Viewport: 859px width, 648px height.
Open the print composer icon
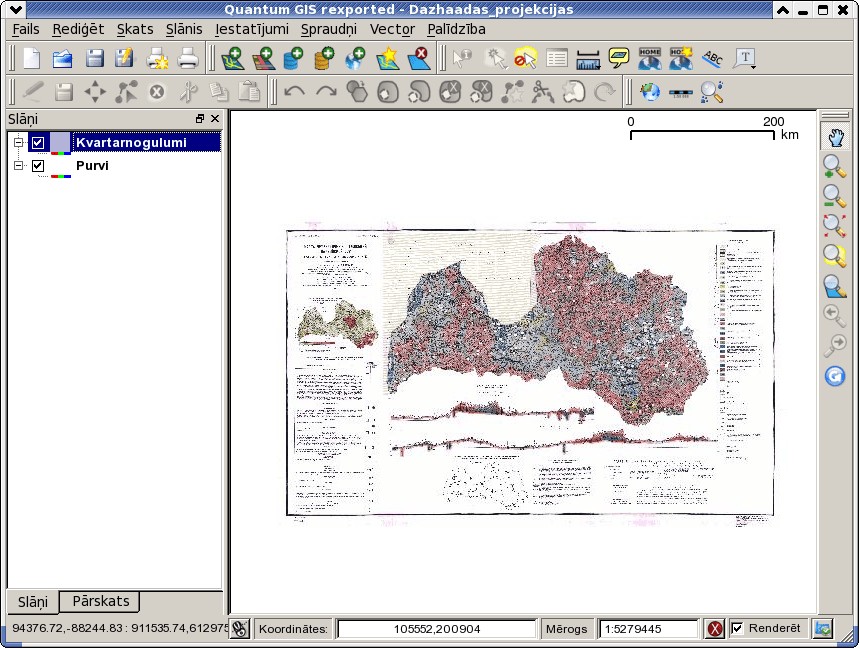tap(157, 58)
